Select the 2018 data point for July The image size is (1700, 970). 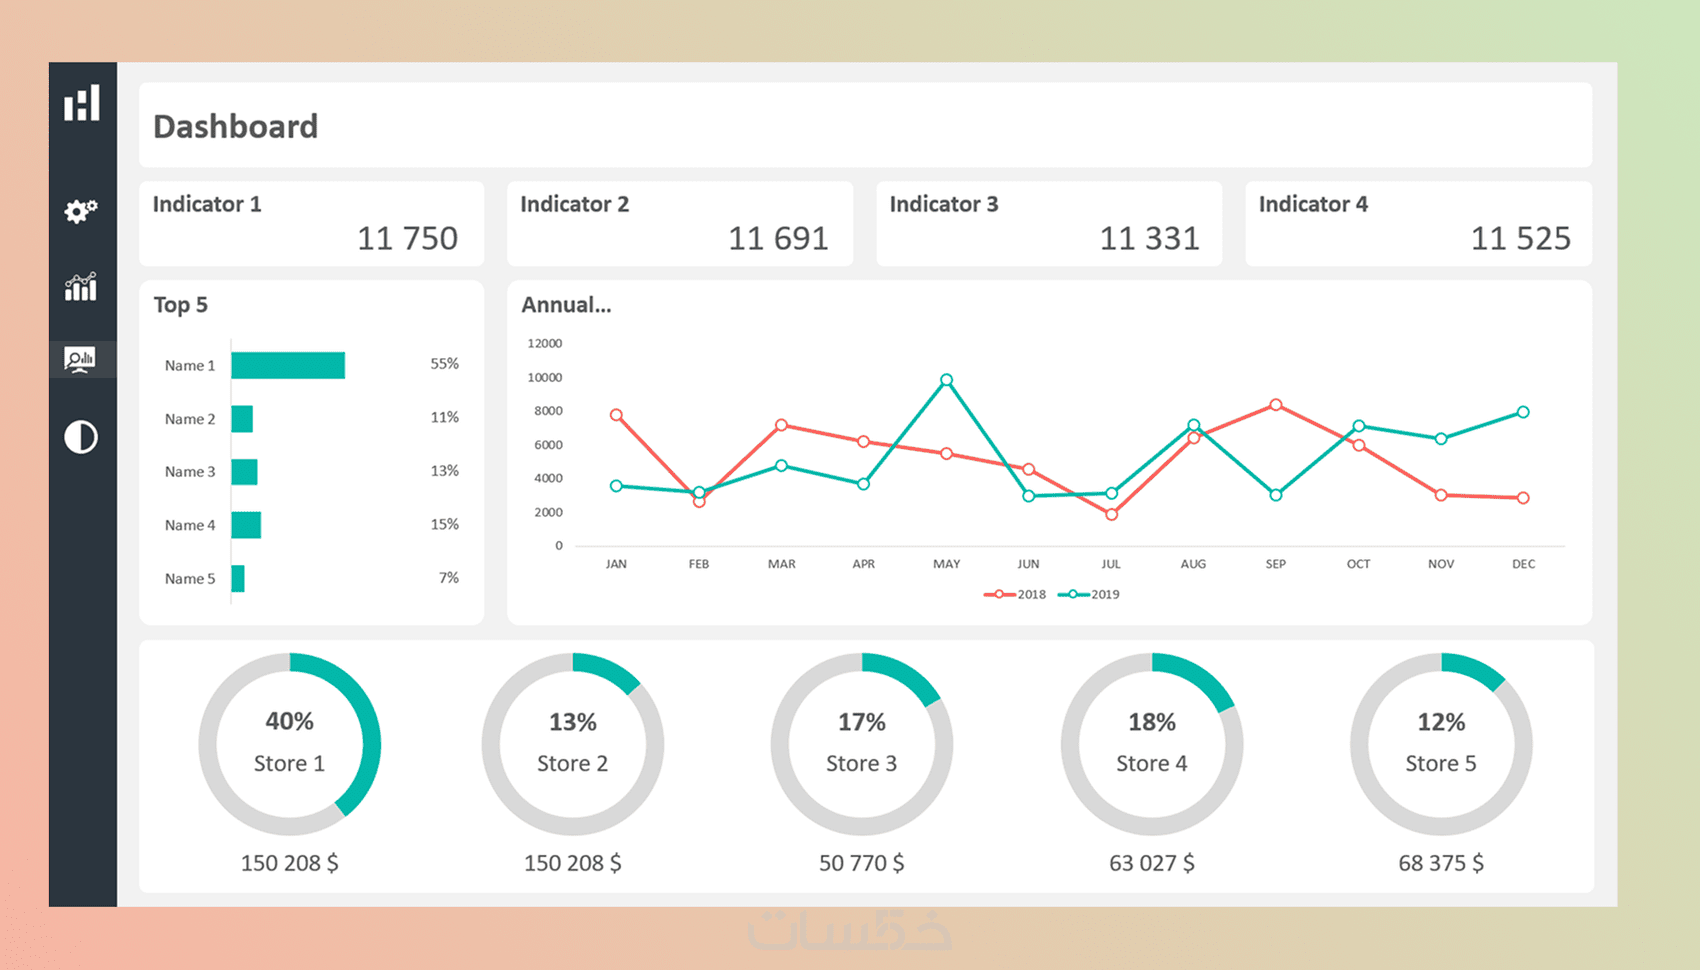(x=1112, y=514)
